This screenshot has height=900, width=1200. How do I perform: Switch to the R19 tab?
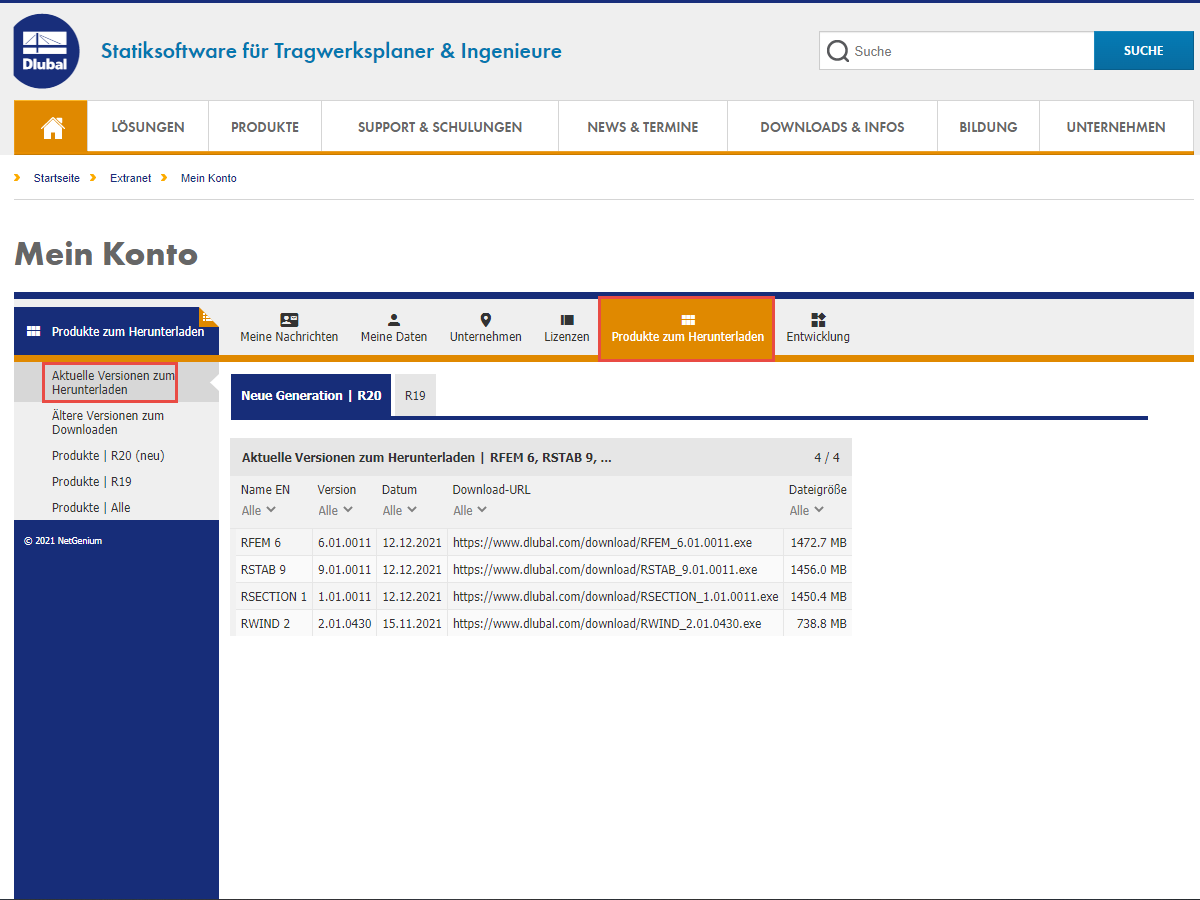(415, 395)
